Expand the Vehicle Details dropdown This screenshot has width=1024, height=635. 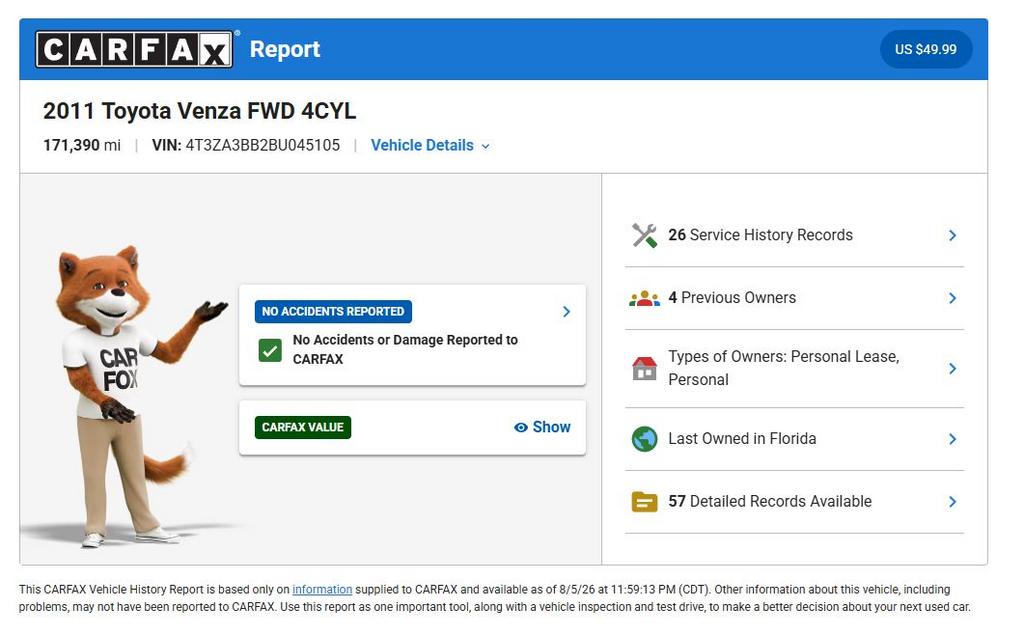tap(430, 145)
